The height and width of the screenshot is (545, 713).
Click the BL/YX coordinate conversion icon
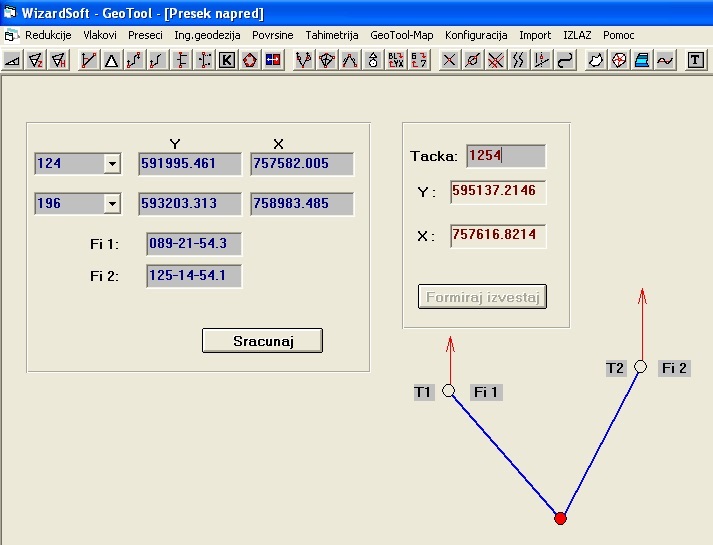pos(396,60)
